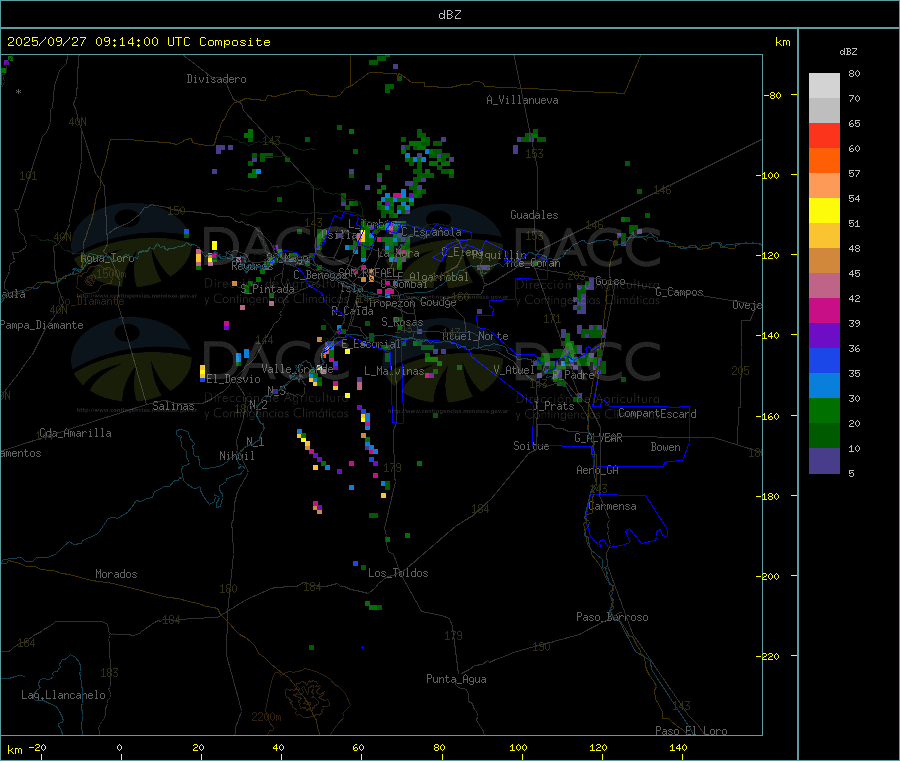The width and height of the screenshot is (900, 761).
Task: Click the L_Malvinas map label
Action: tap(395, 371)
